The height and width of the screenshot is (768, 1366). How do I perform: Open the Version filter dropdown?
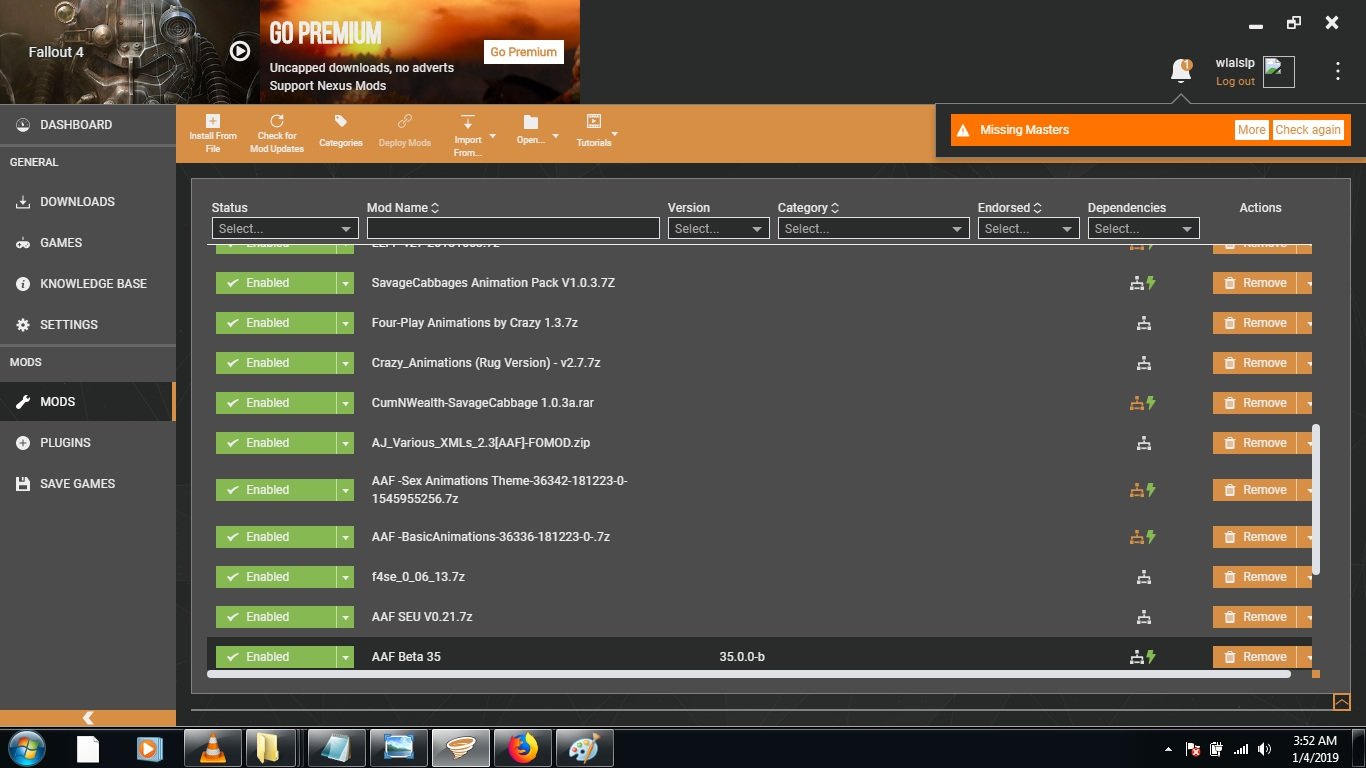[718, 229]
